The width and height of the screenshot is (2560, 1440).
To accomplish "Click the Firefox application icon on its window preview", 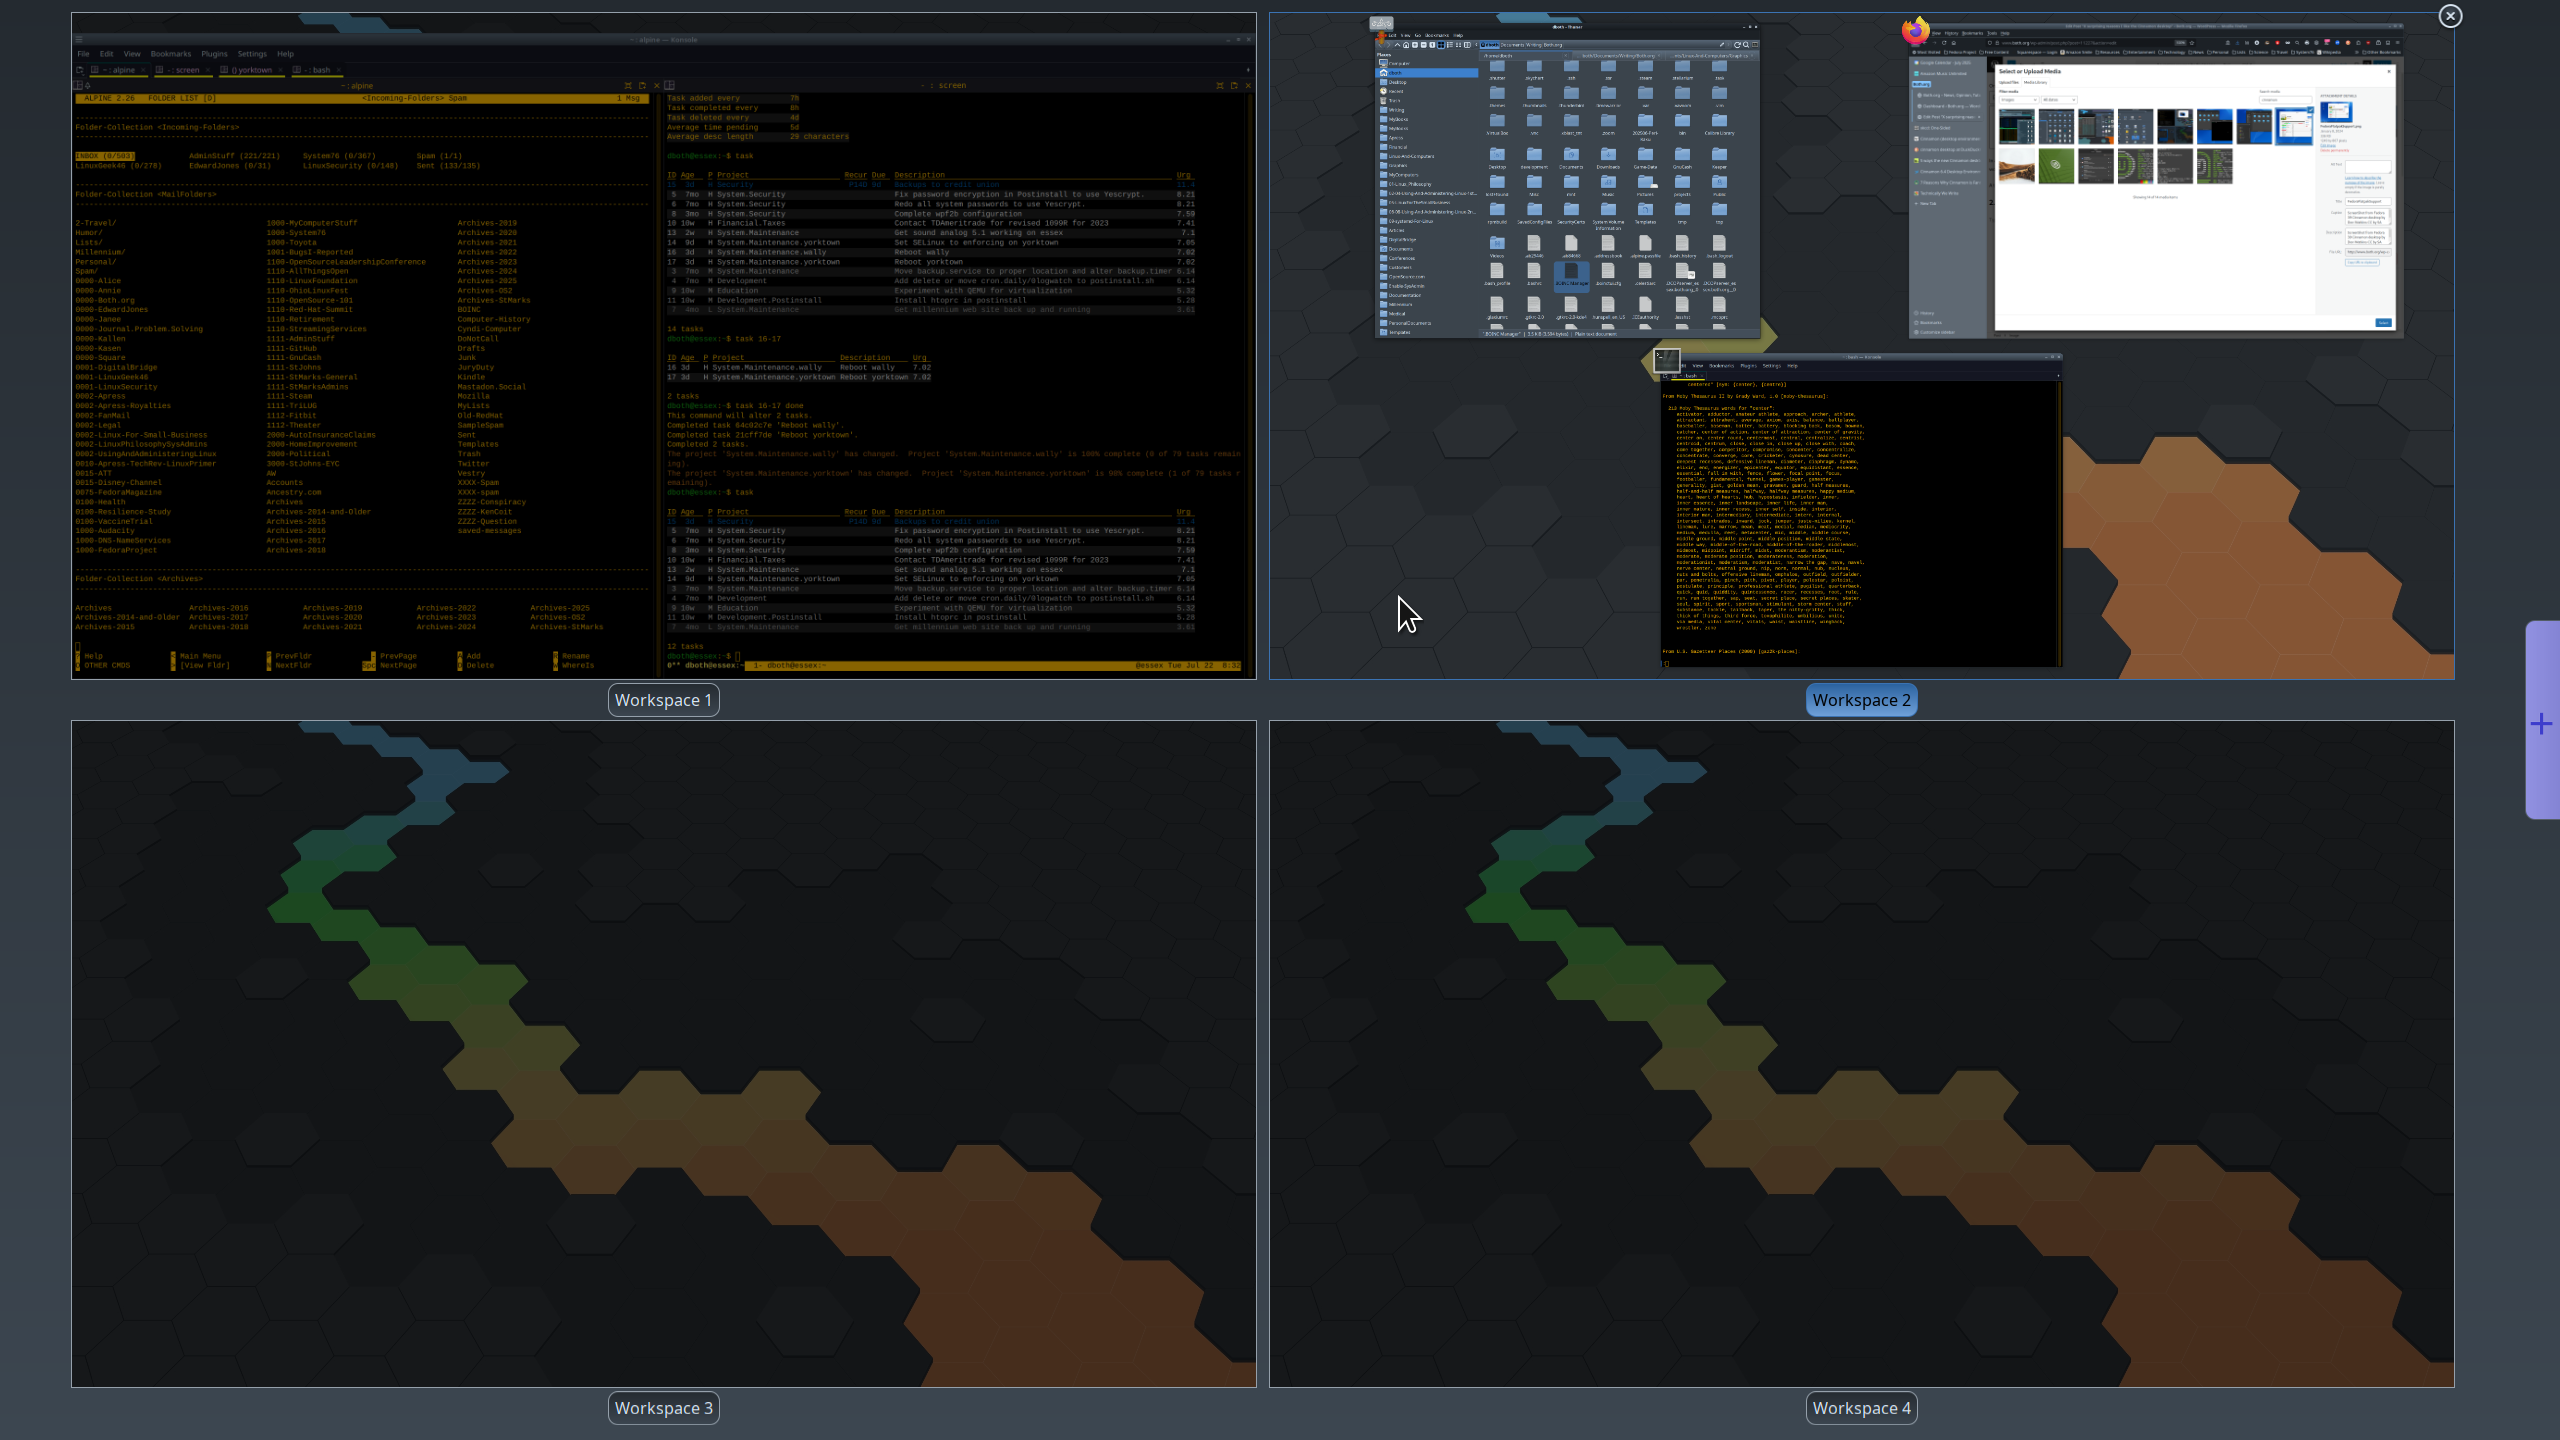I will click(1915, 31).
